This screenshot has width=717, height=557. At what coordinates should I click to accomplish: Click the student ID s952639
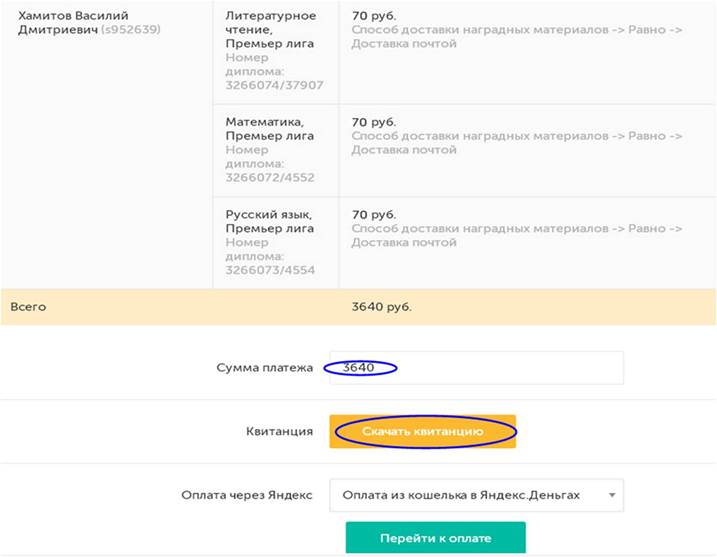[x=131, y=30]
